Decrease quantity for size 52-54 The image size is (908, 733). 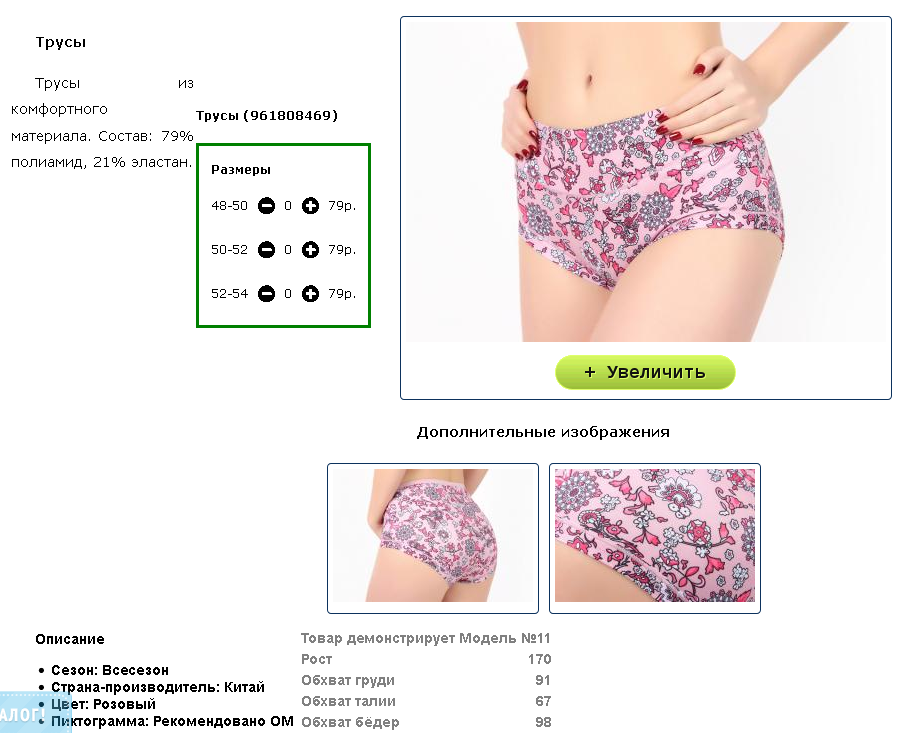point(266,294)
